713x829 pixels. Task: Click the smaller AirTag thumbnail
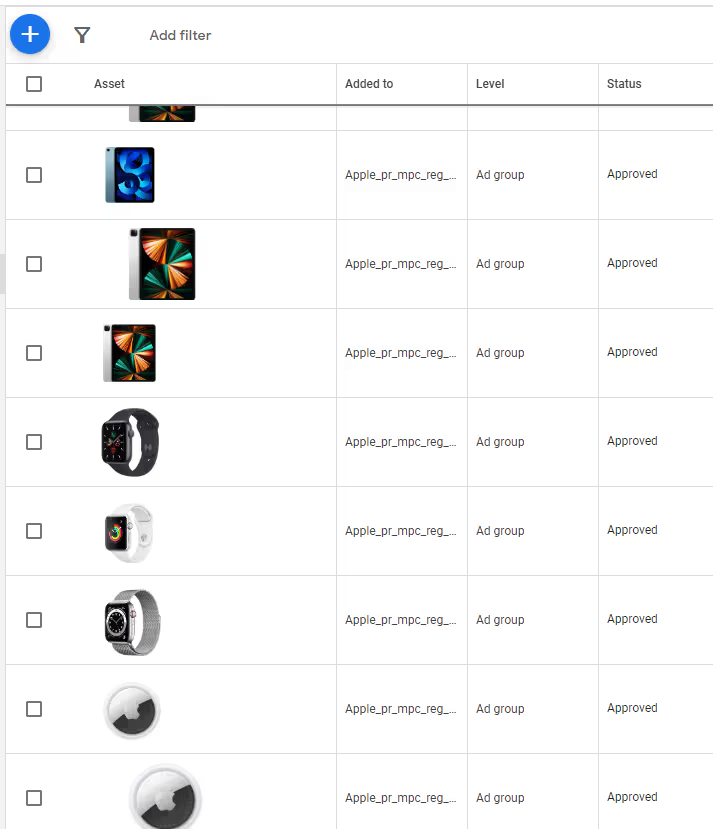132,711
